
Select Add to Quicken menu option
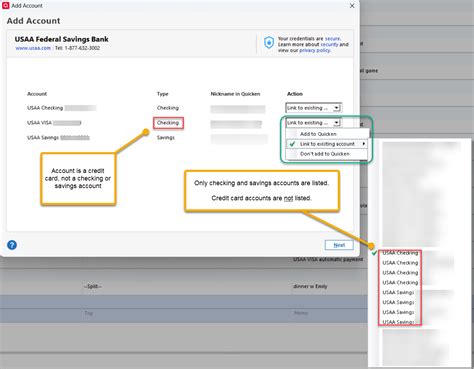pos(318,134)
